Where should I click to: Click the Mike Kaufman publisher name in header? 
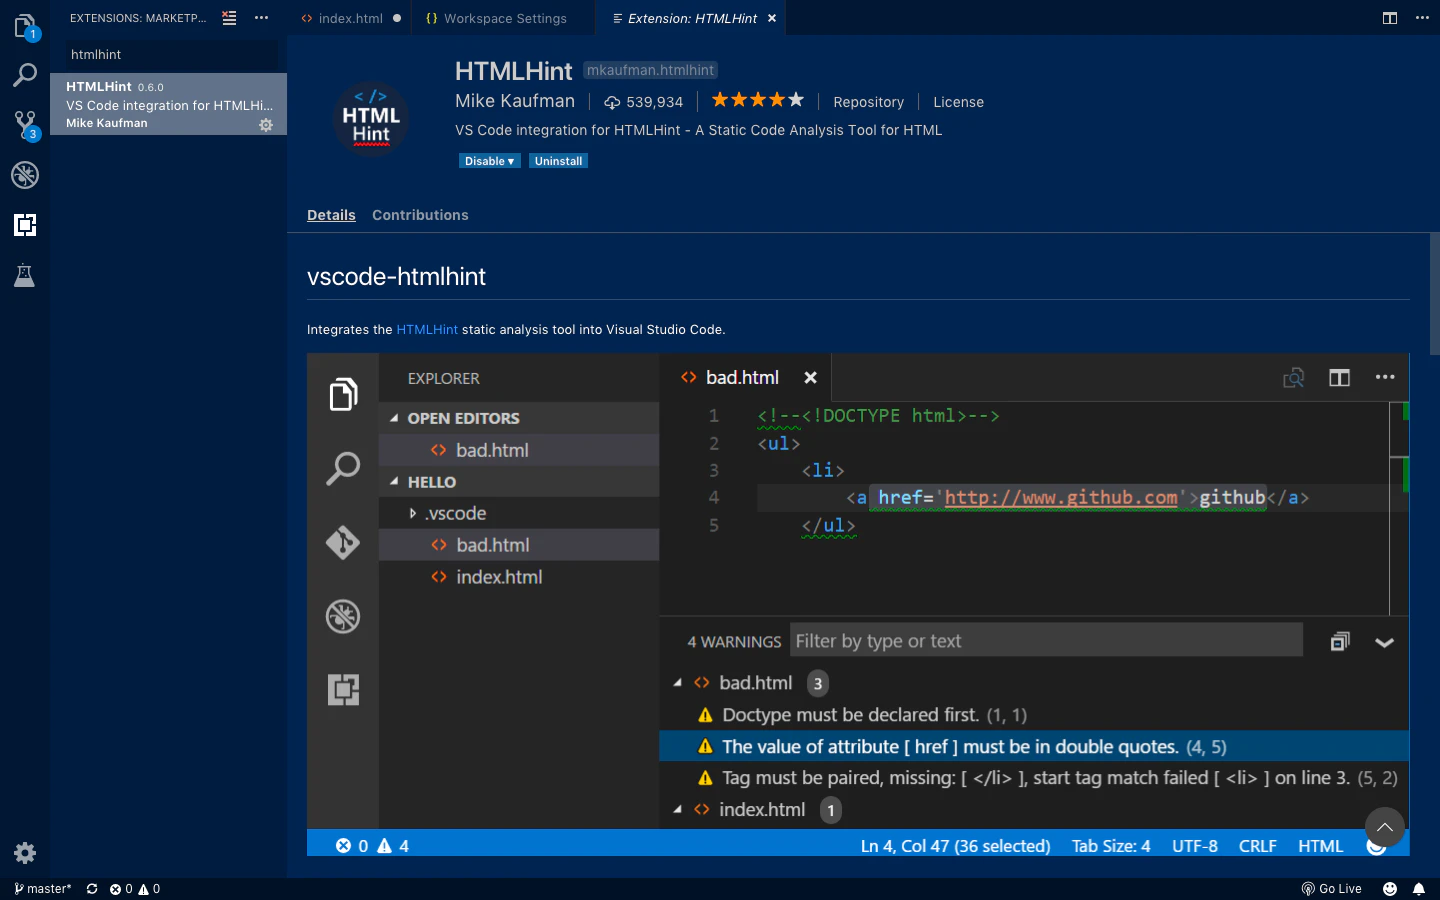pos(515,101)
